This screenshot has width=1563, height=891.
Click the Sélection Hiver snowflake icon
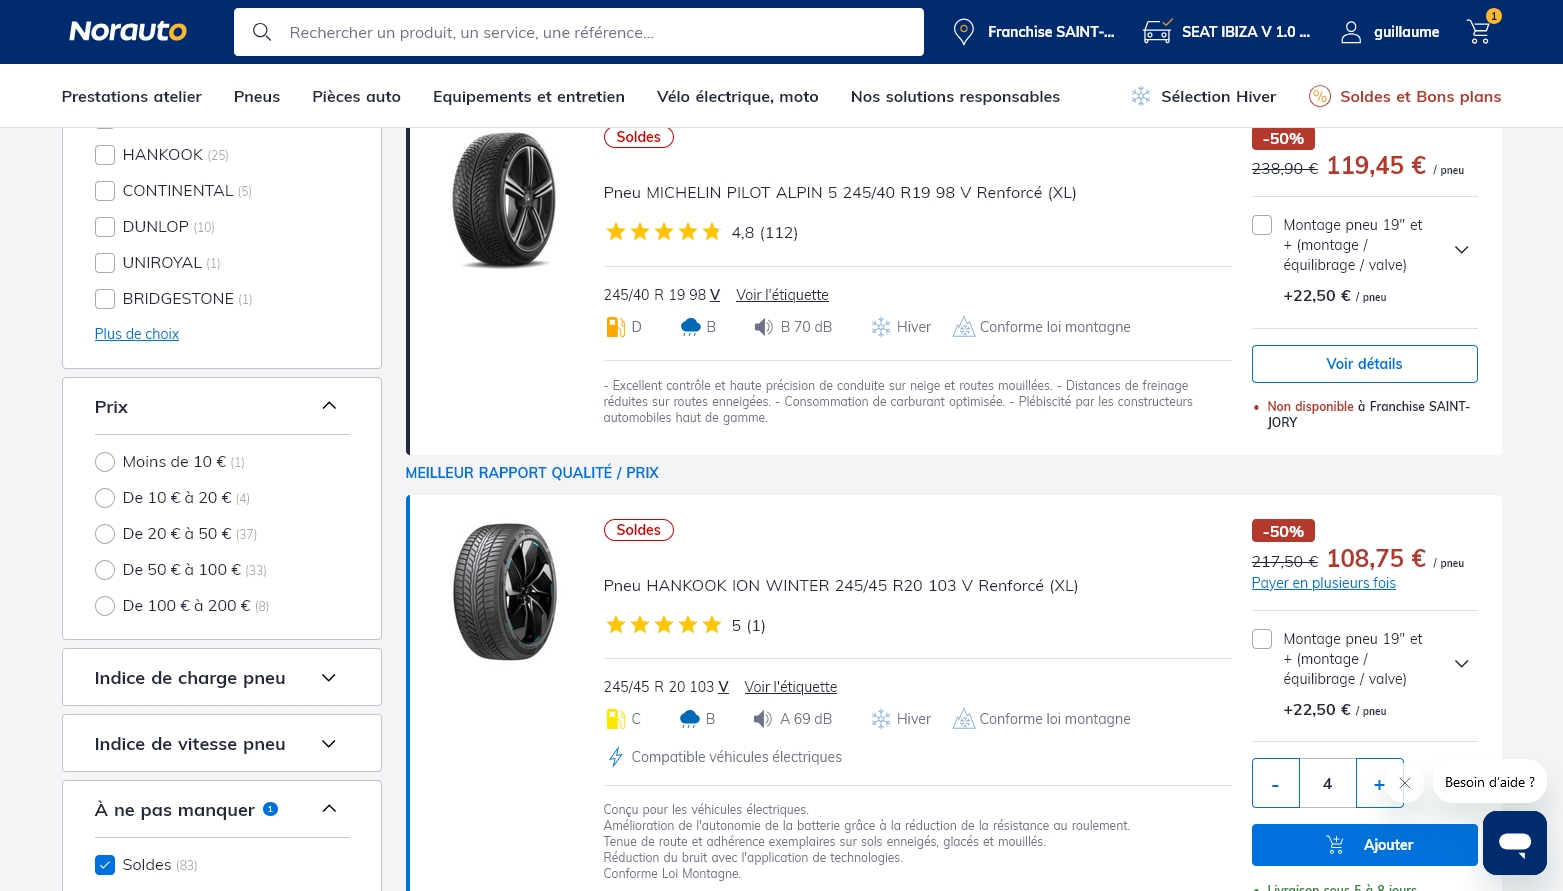pyautogui.click(x=1140, y=96)
